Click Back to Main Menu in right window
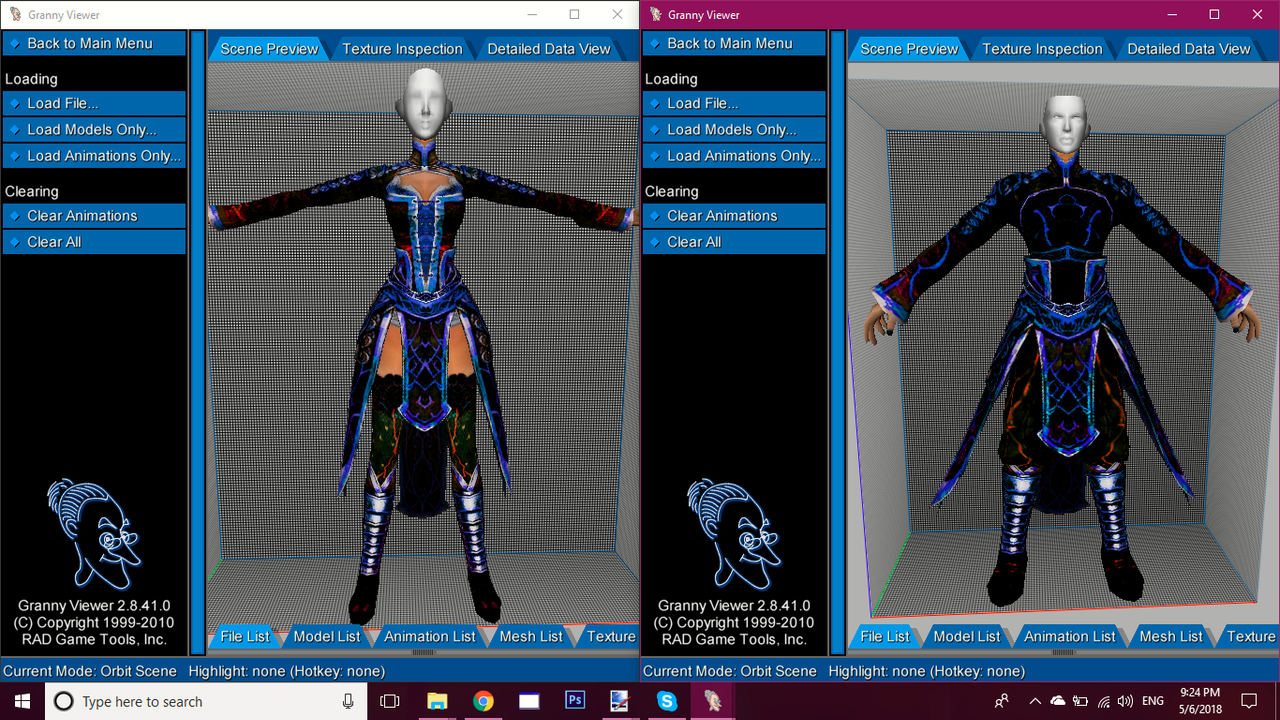The width and height of the screenshot is (1280, 720). [x=734, y=43]
